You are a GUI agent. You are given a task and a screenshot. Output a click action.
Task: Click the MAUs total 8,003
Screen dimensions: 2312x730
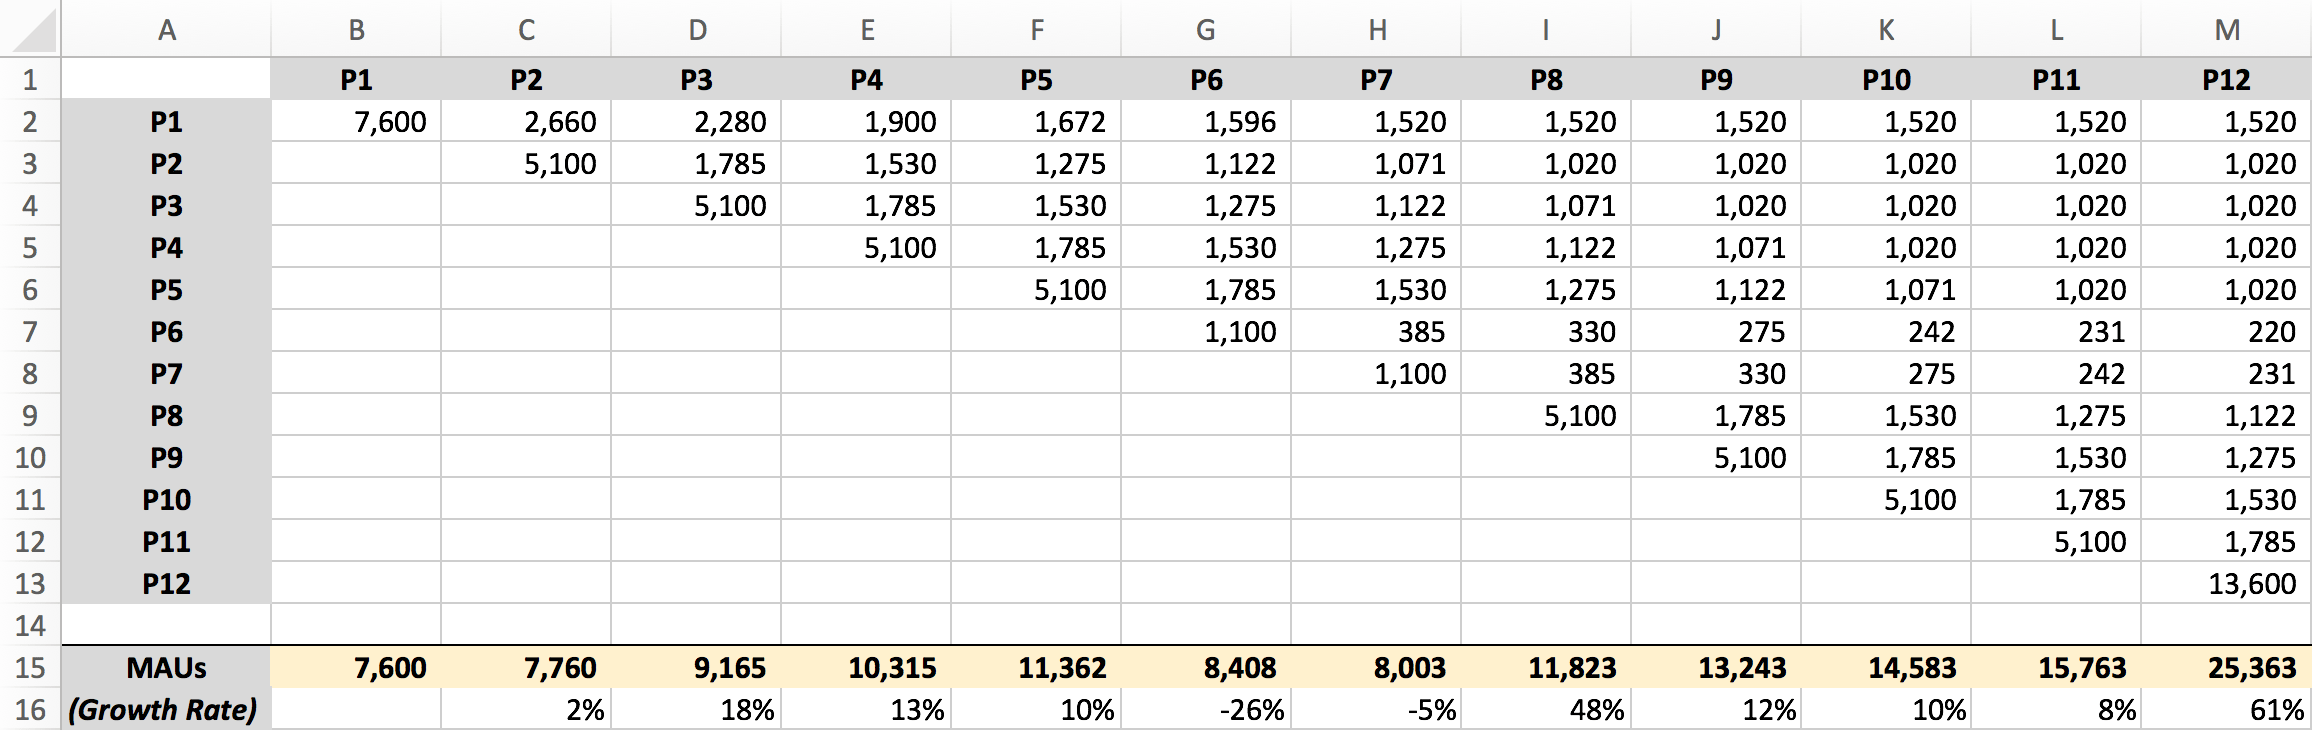click(x=1376, y=667)
